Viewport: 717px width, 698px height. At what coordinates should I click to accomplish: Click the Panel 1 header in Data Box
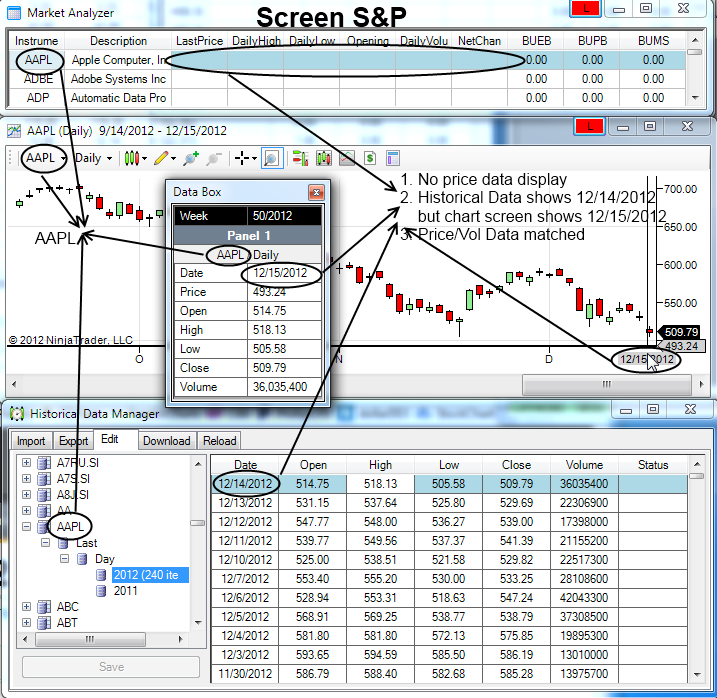[248, 236]
